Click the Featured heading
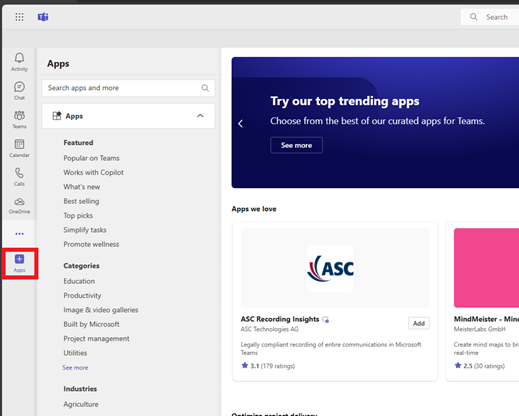Screen dimensions: 519x416 (x=78, y=143)
